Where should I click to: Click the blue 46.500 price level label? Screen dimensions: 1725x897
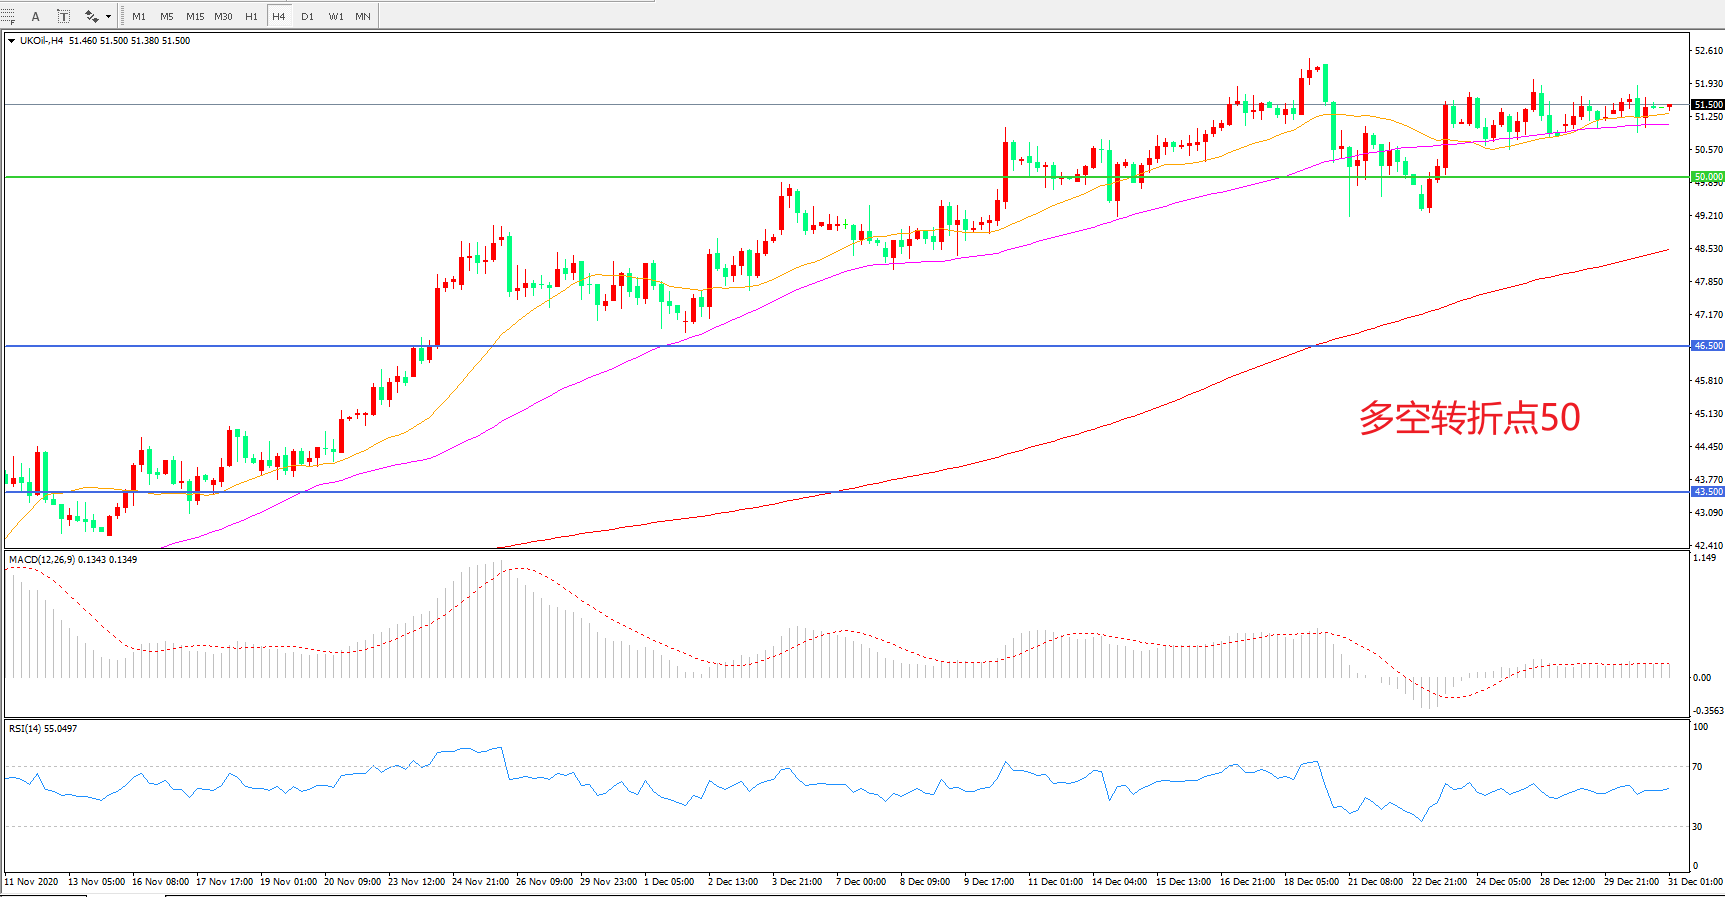(x=1707, y=346)
